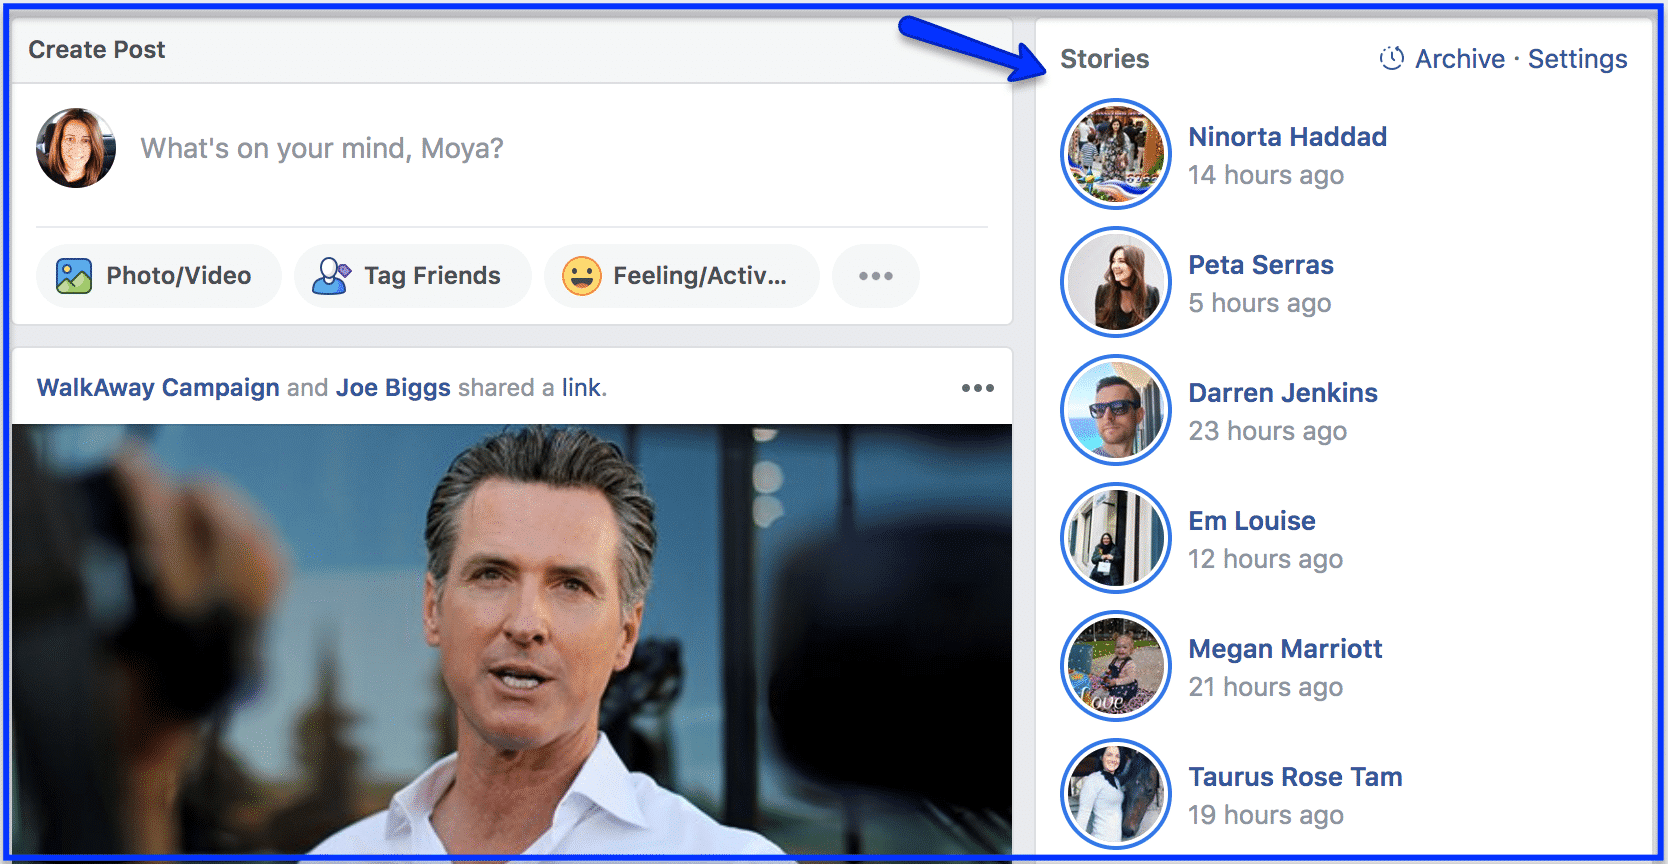Open WalkAway Campaign profile link

[x=158, y=388]
